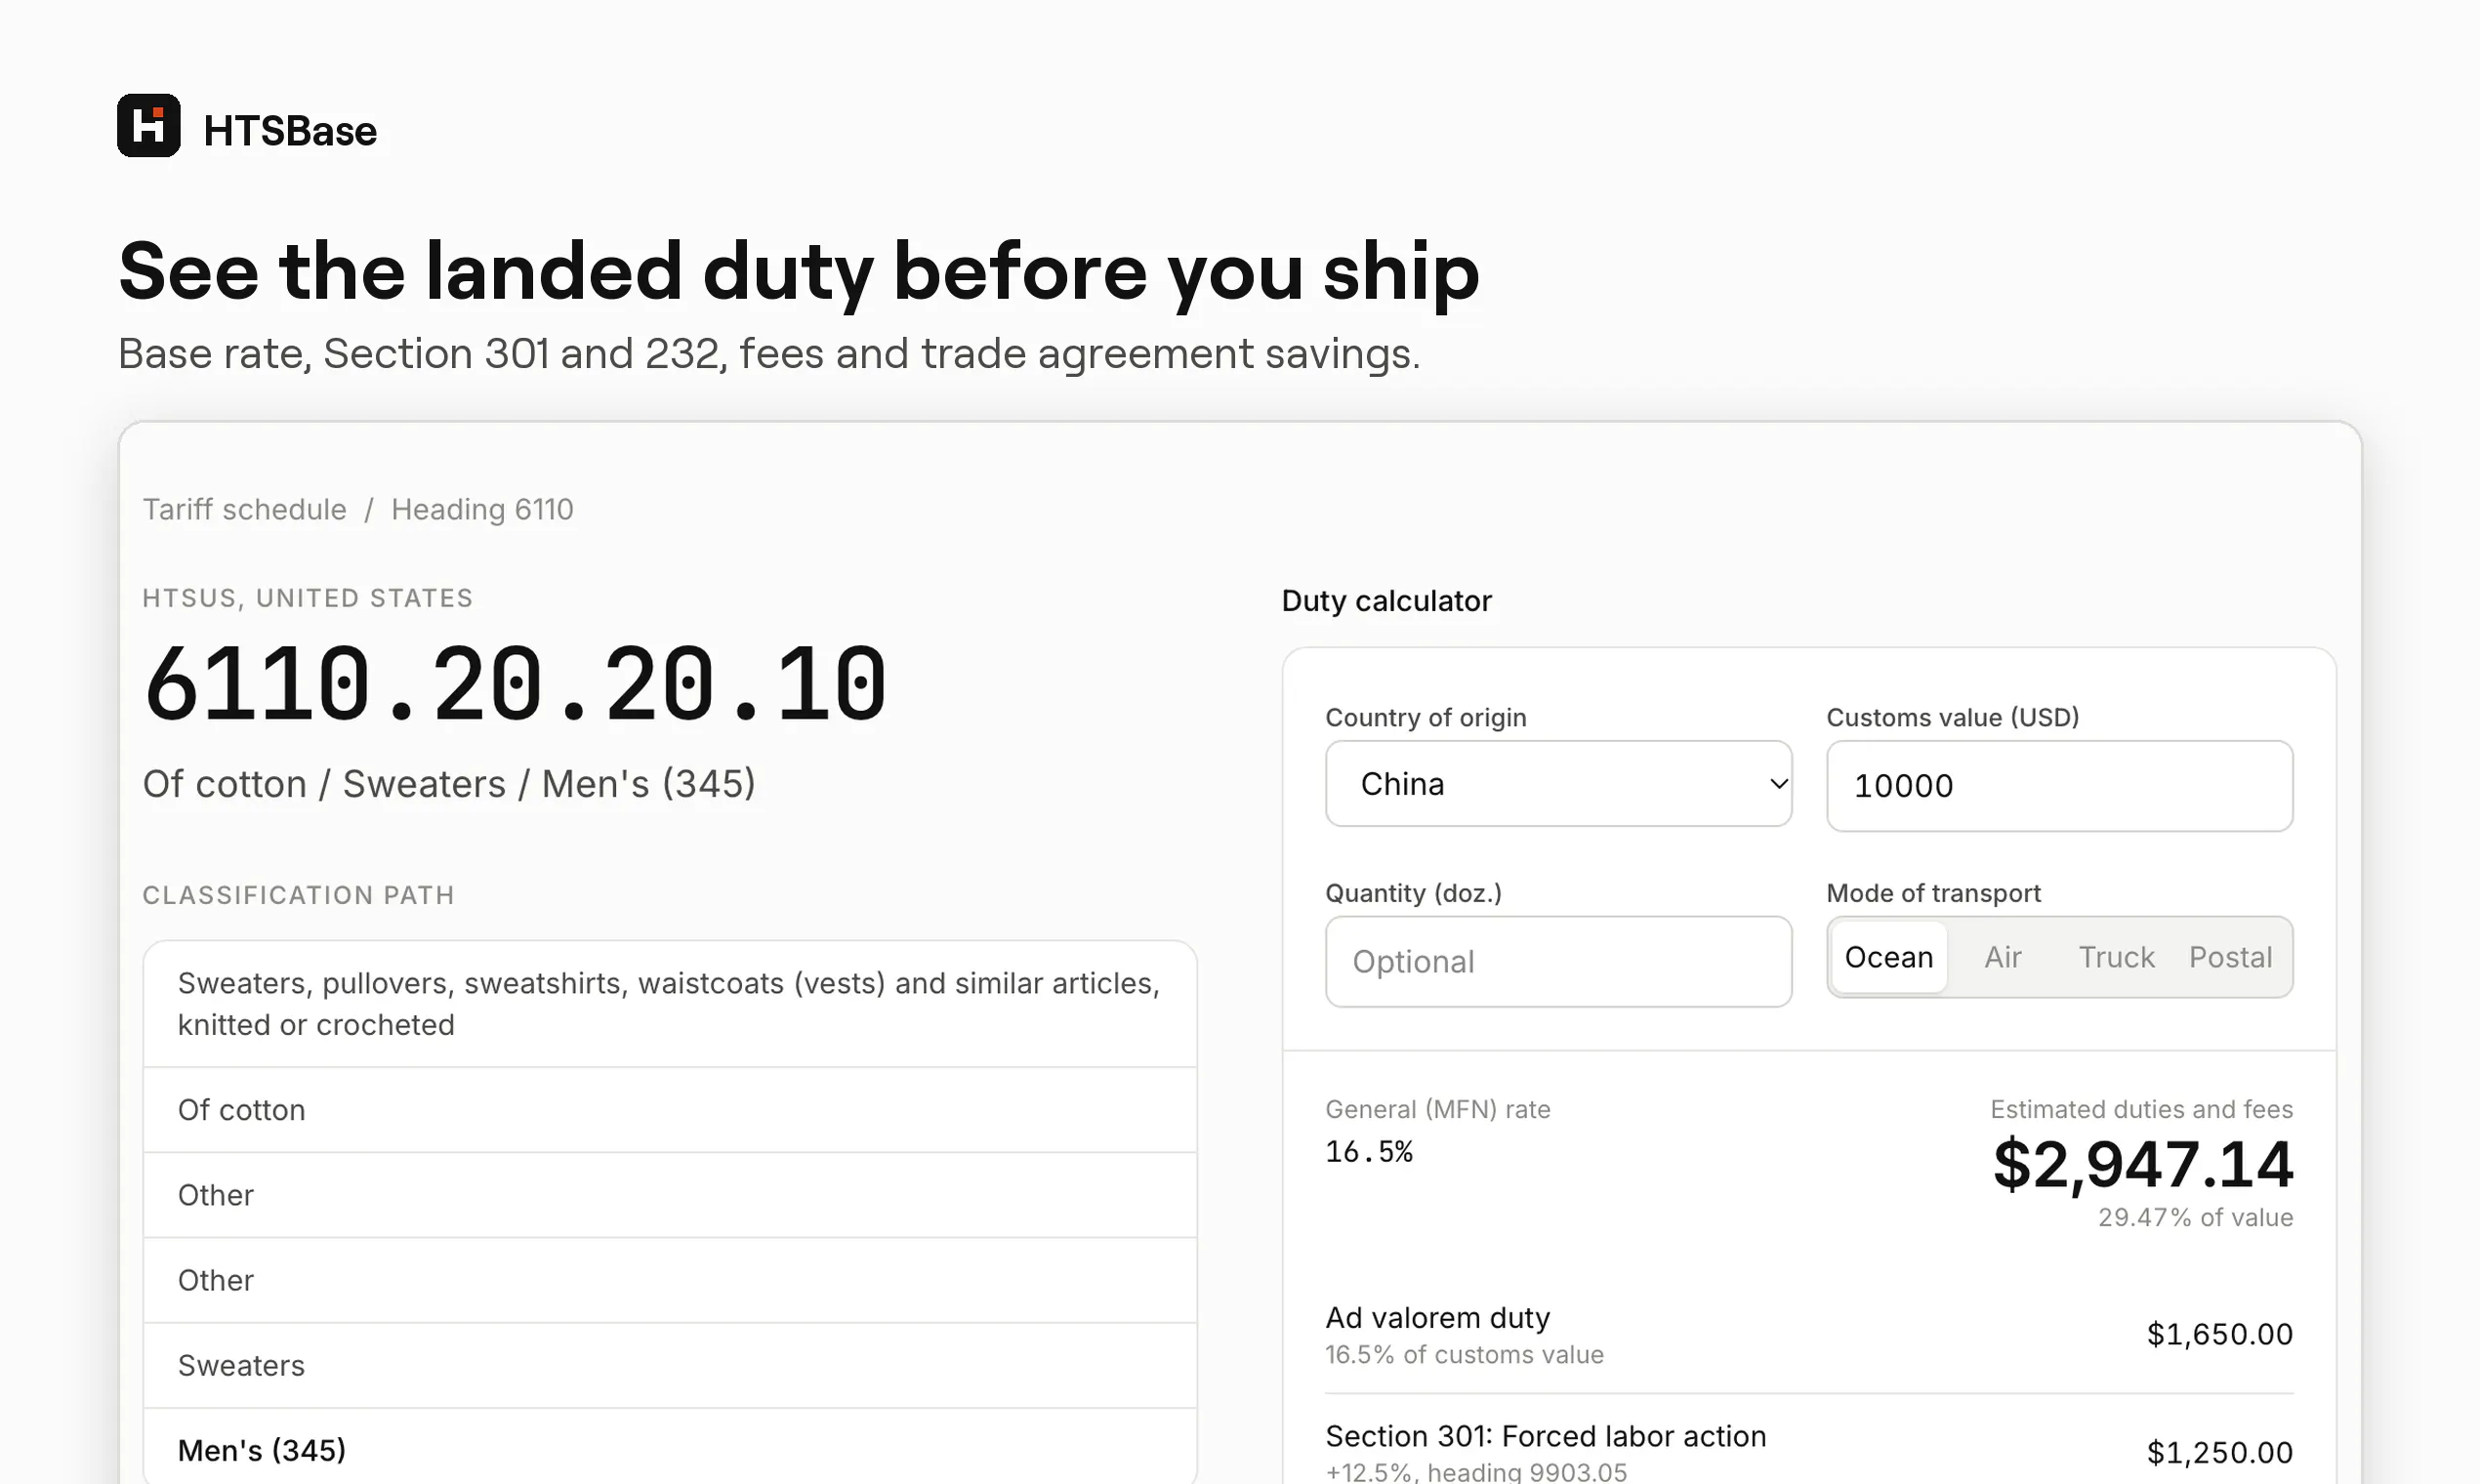This screenshot has width=2480, height=1484.
Task: Select Air mode of transport
Action: pos(2003,958)
